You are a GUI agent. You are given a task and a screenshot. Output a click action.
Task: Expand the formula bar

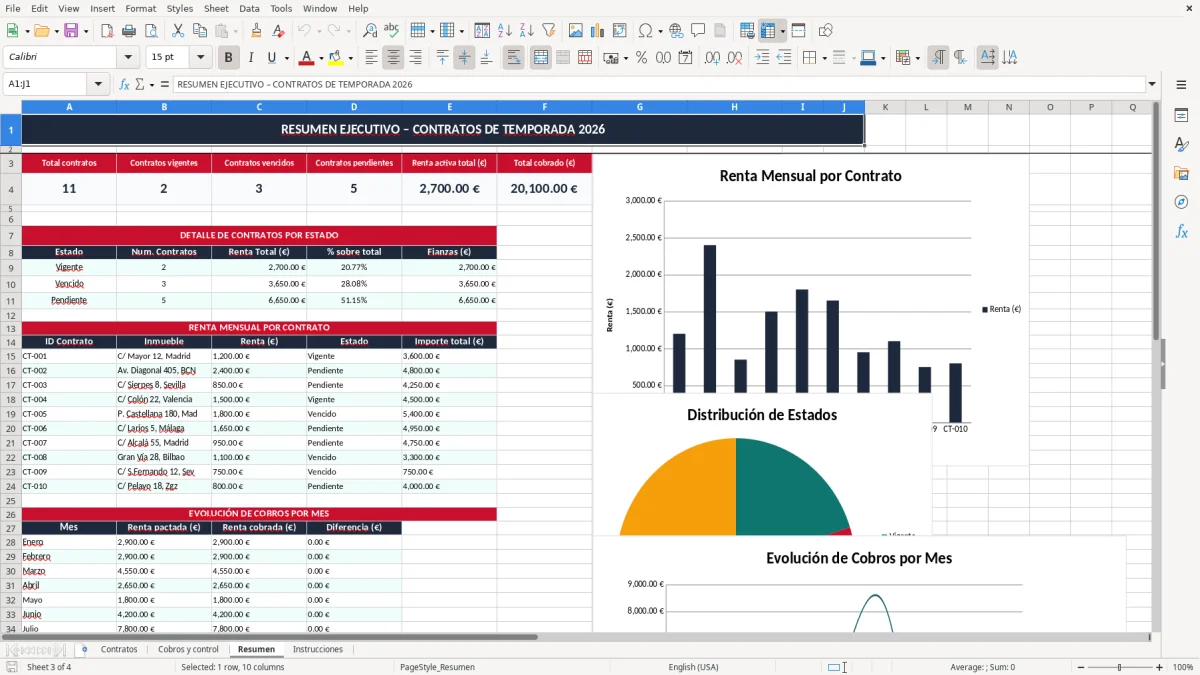pos(1152,85)
